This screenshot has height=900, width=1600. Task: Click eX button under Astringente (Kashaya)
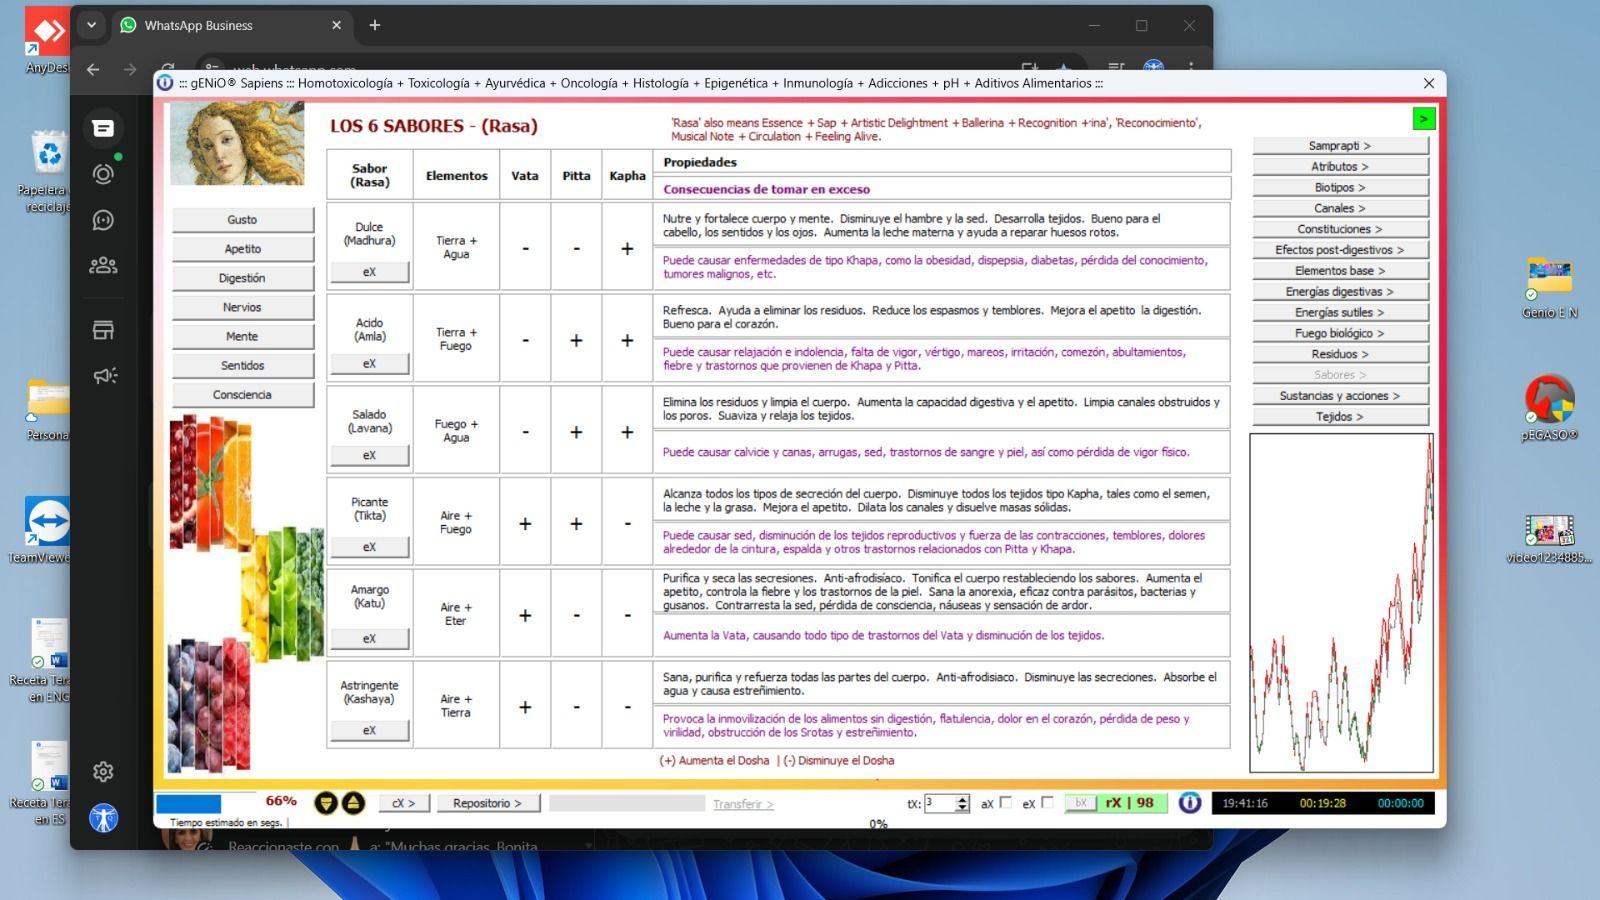point(369,730)
